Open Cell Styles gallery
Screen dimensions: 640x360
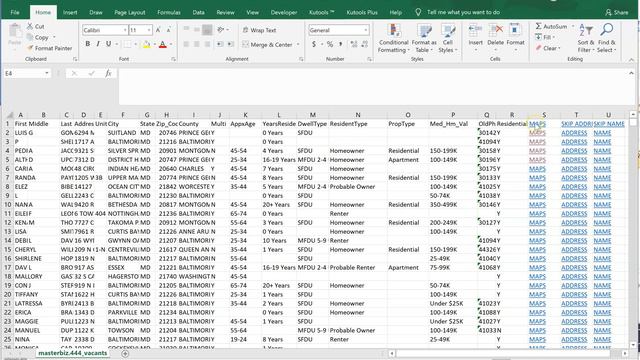[448, 38]
